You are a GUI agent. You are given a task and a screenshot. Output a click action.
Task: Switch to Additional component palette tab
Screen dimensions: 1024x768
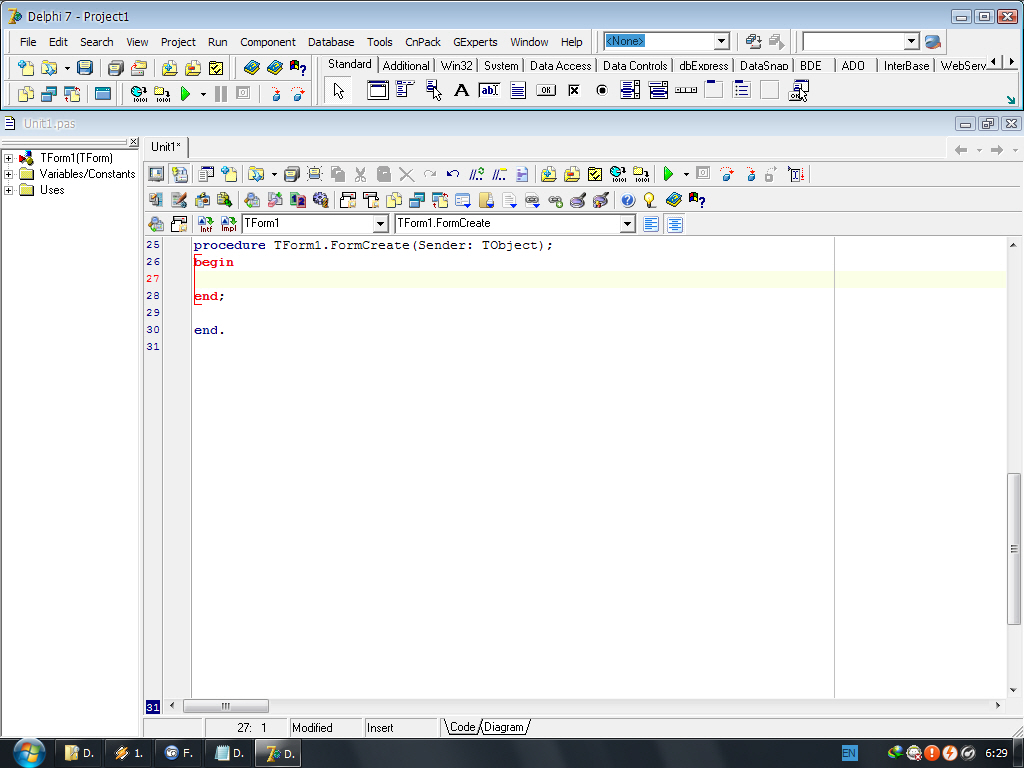coord(406,65)
